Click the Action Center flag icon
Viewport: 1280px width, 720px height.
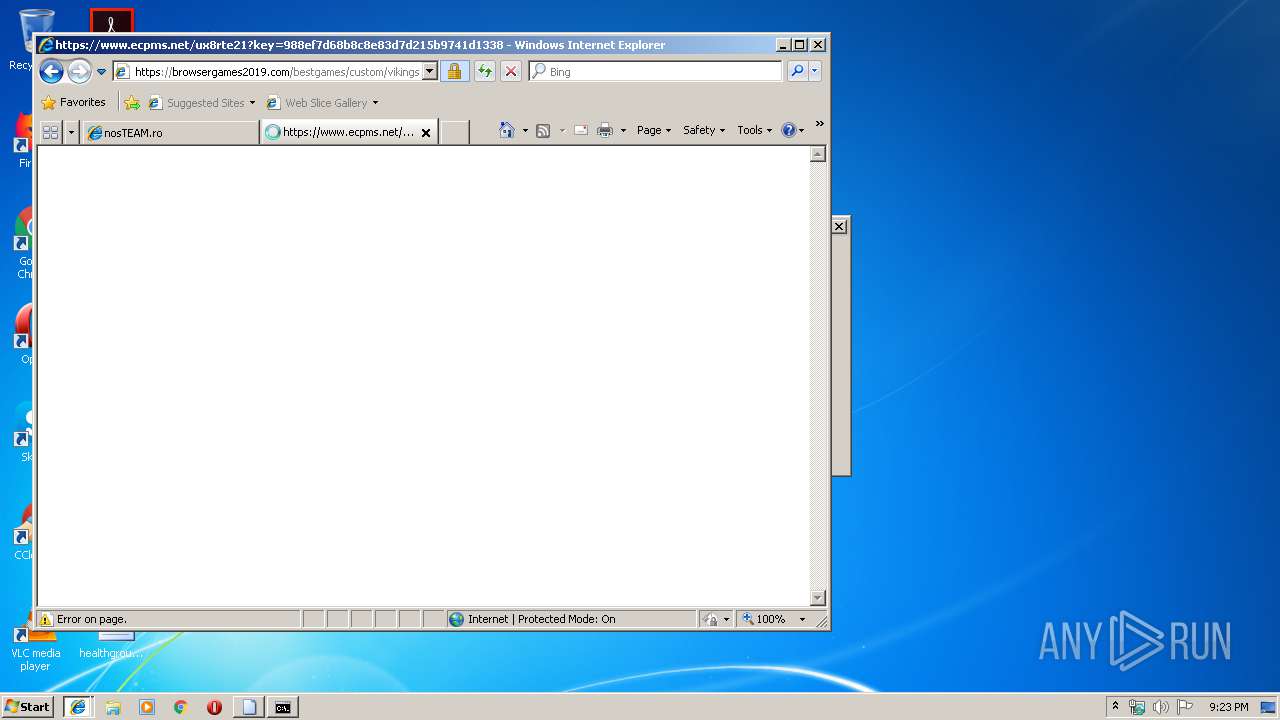tap(1185, 707)
